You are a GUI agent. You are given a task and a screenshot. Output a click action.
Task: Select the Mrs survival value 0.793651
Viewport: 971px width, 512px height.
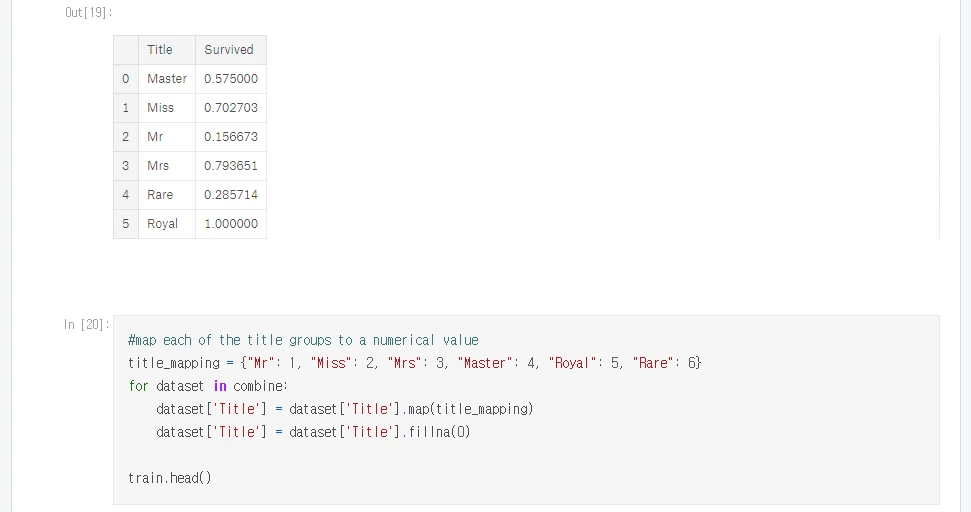(230, 166)
